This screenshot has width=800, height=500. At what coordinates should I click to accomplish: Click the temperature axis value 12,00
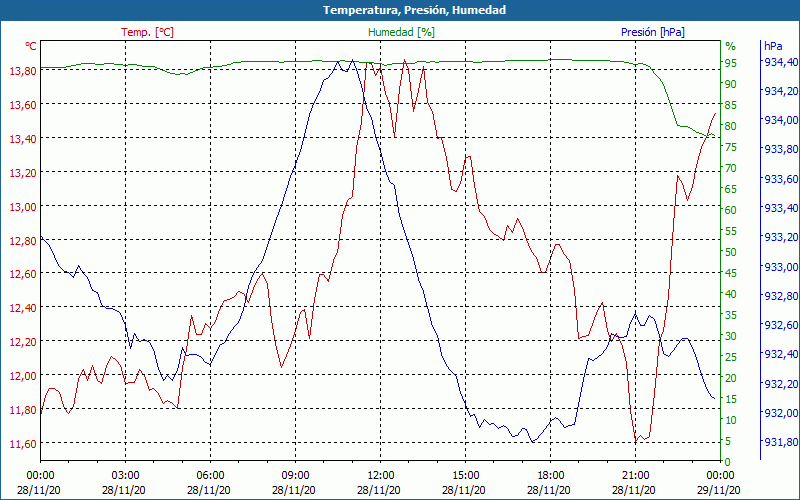click(23, 376)
